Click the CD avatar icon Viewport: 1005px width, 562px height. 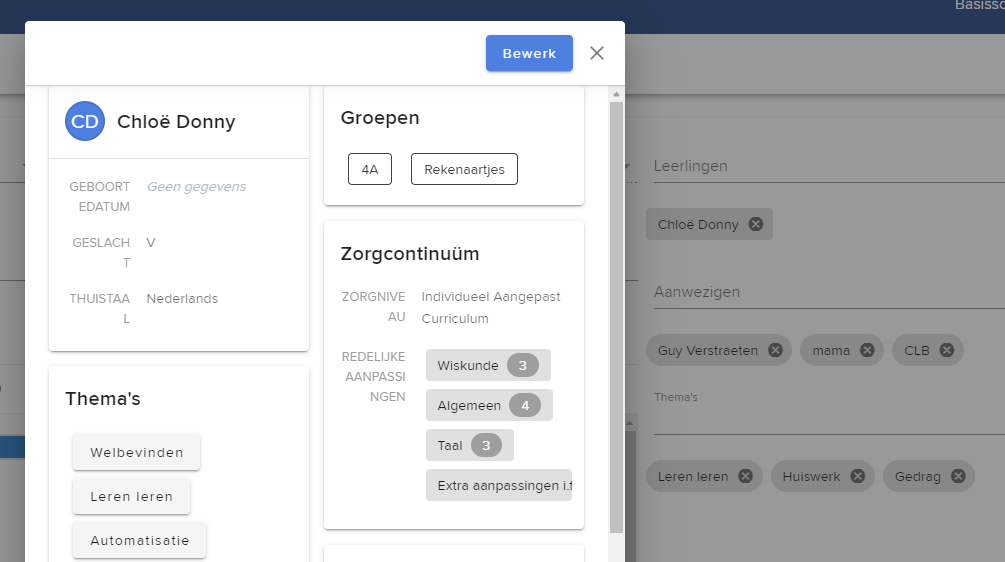85,122
